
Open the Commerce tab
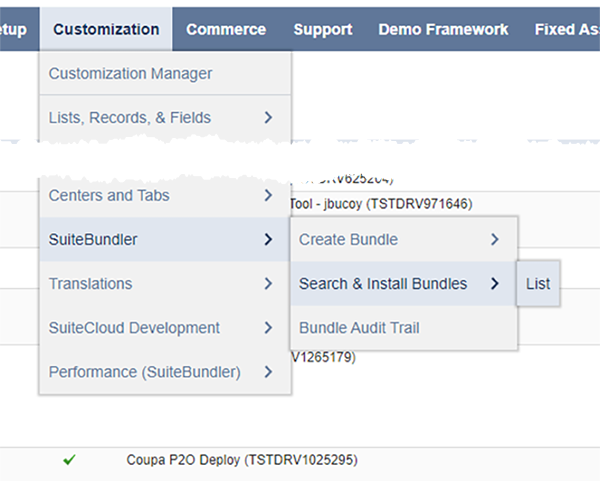[226, 29]
